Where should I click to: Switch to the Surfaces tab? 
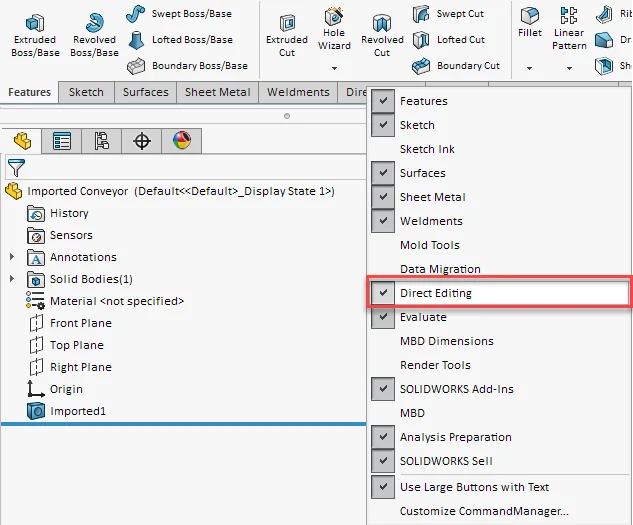click(x=145, y=92)
